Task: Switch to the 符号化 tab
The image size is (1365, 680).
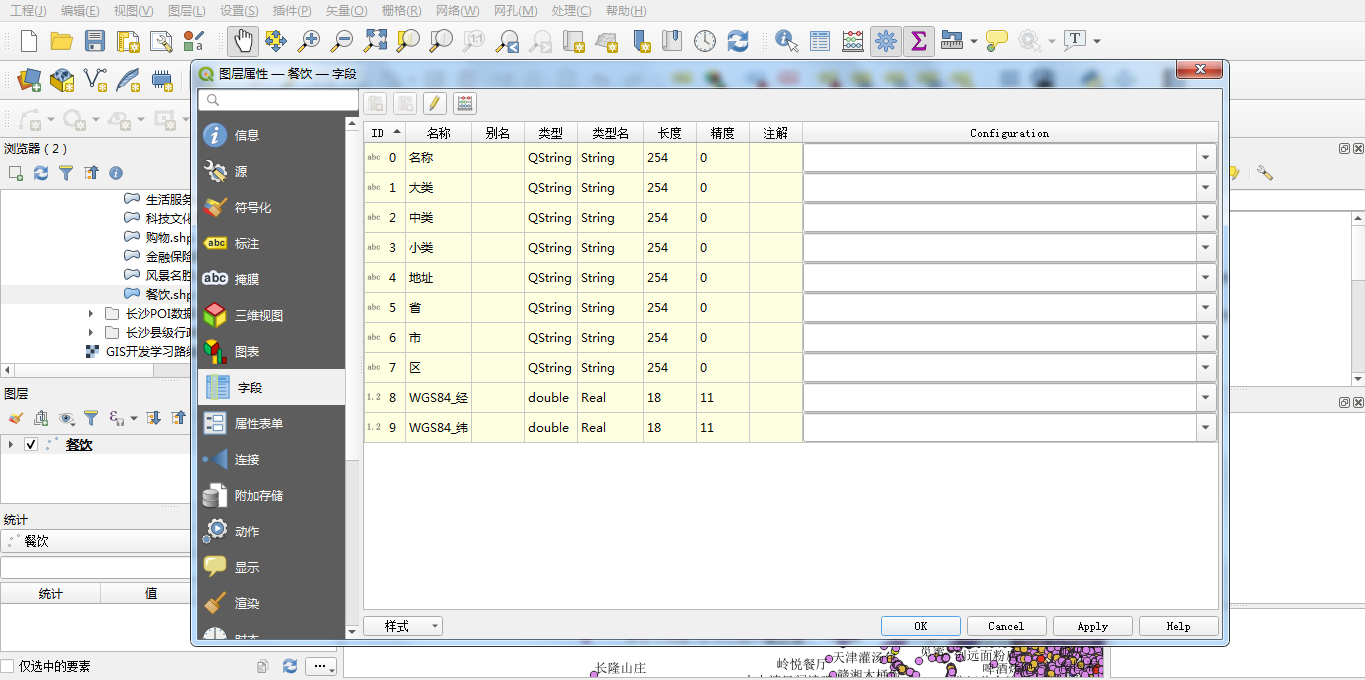Action: [271, 207]
